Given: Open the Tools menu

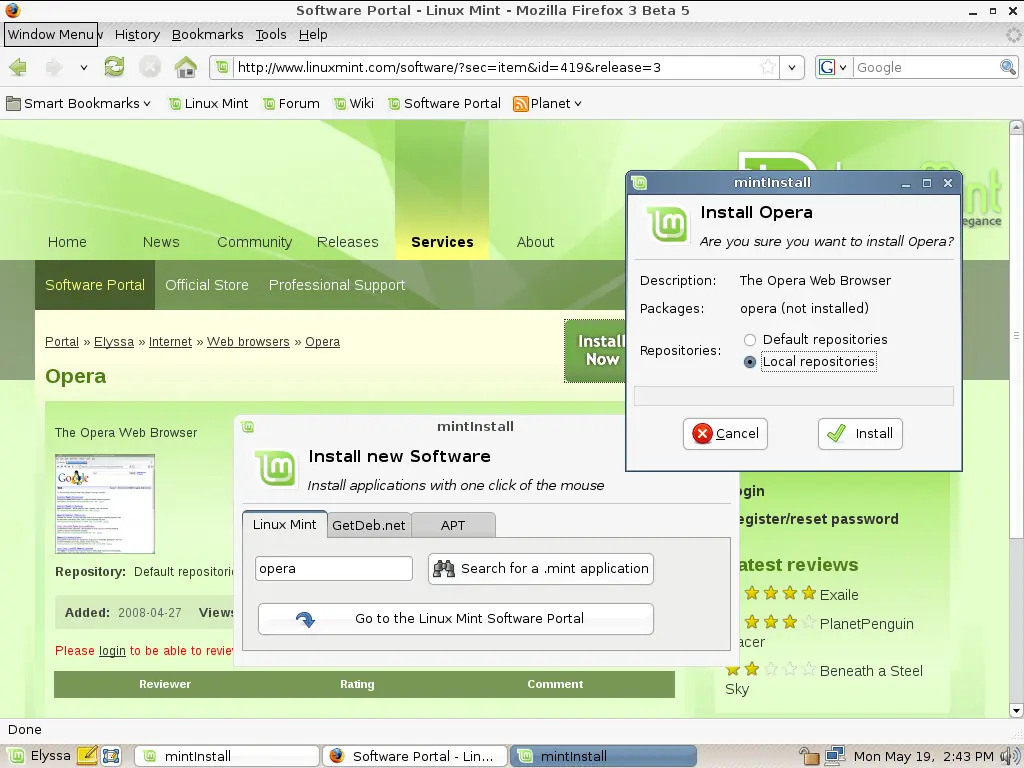Looking at the screenshot, I should [x=270, y=35].
